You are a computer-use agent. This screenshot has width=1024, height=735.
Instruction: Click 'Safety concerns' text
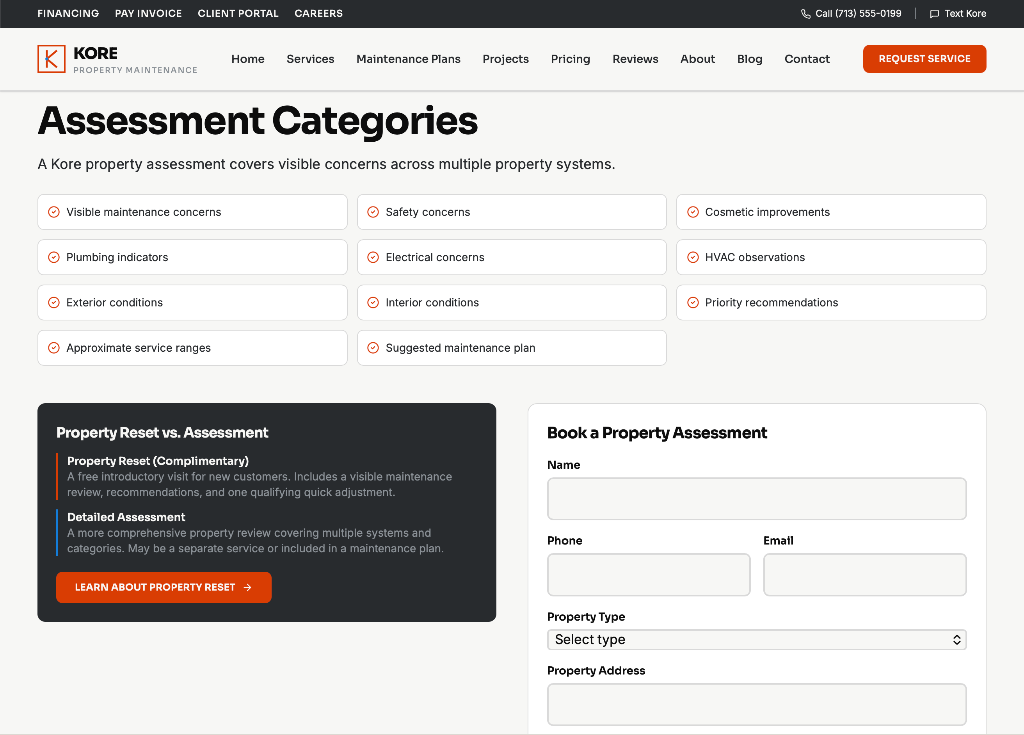[x=428, y=212]
